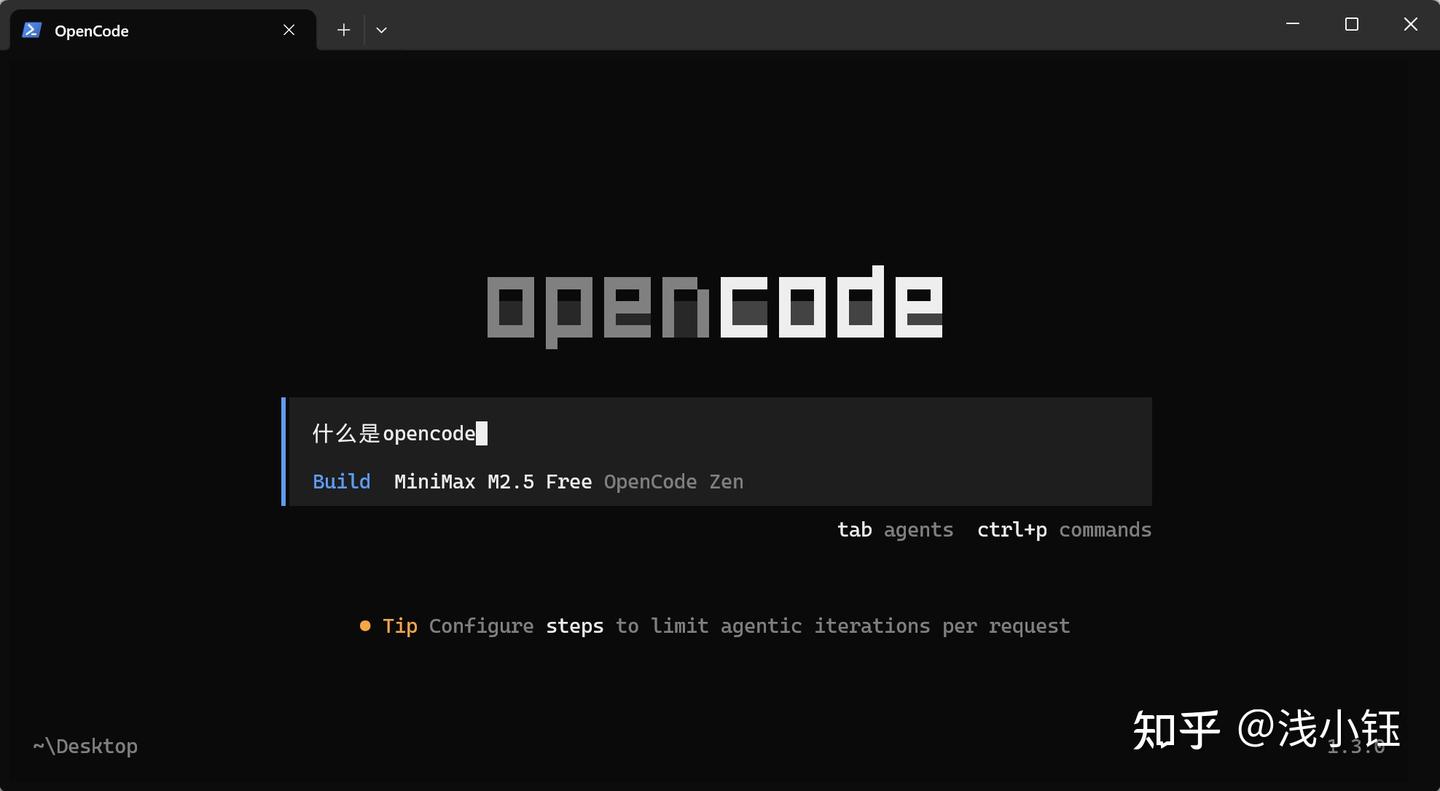Click the OpenCode Zen provider label
The height and width of the screenshot is (791, 1440).
674,481
